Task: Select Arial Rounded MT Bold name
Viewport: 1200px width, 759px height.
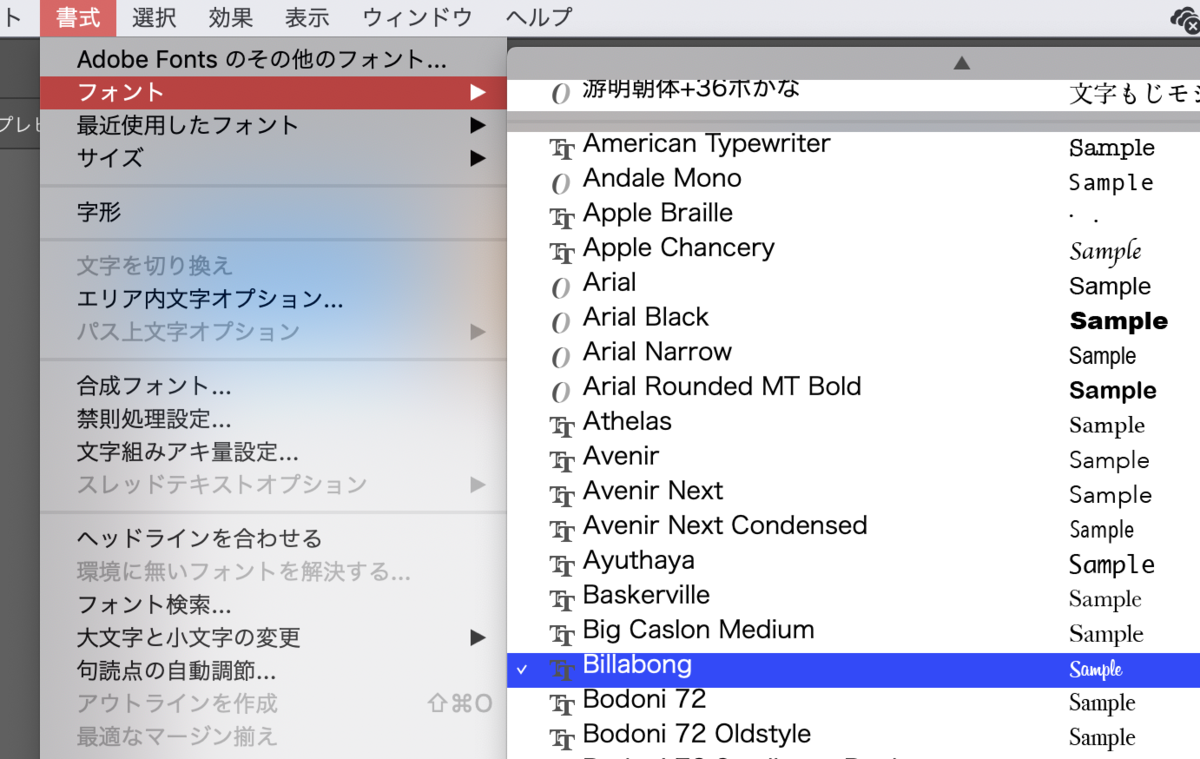Action: pos(722,387)
